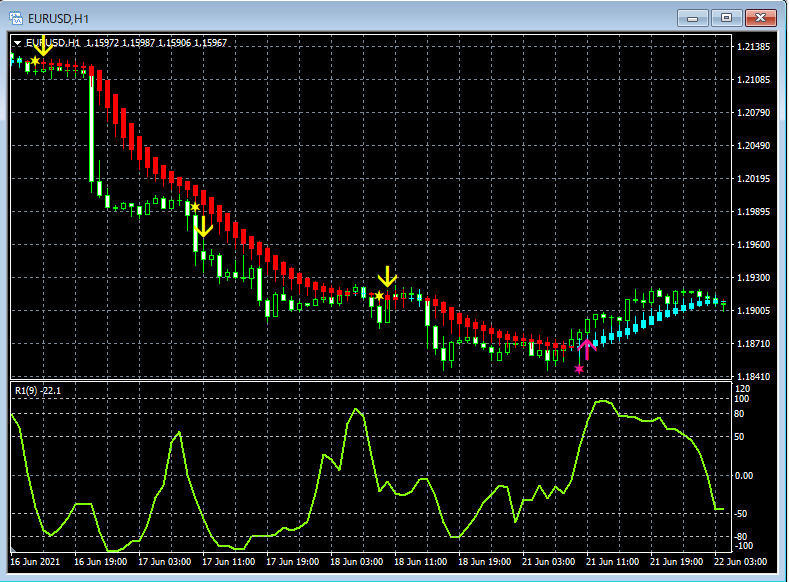The image size is (789, 582).
Task: Click the 16 Jun 19:00 time label
Action: [100, 561]
